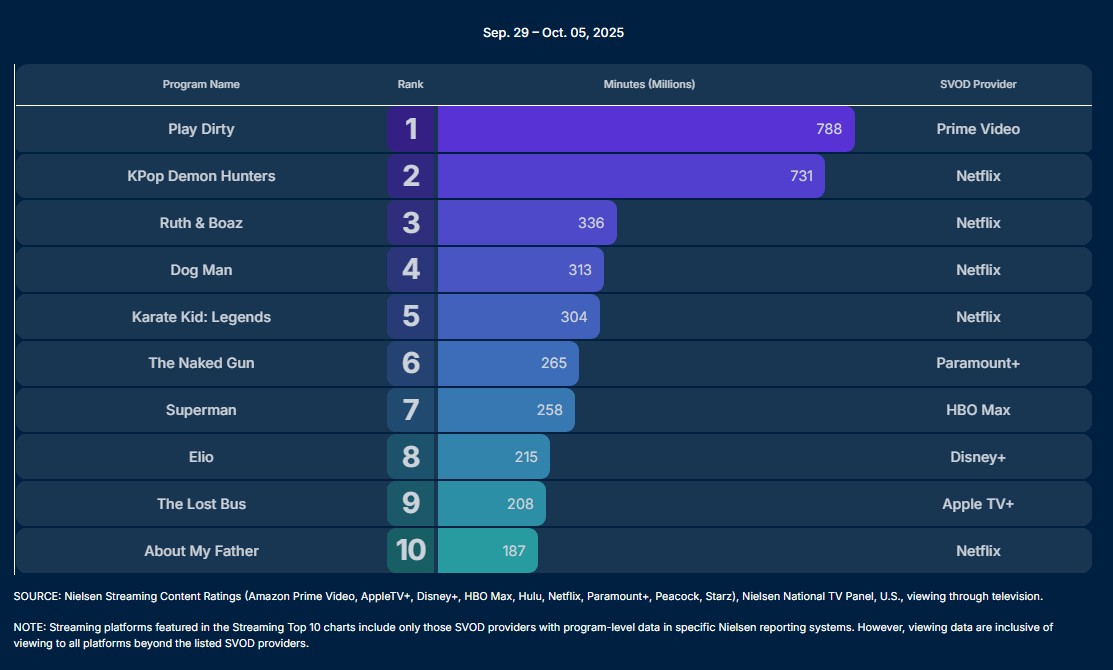Select the Paramount+ provider label

(978, 363)
